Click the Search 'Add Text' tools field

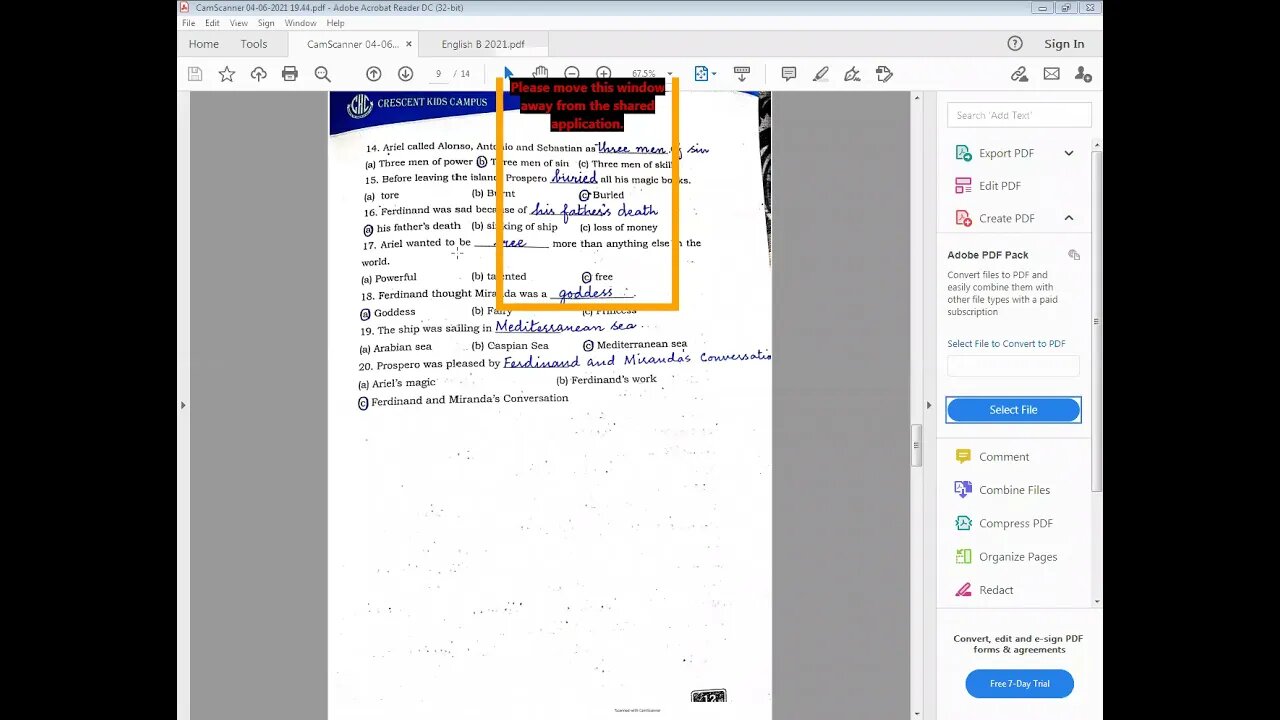click(1020, 115)
